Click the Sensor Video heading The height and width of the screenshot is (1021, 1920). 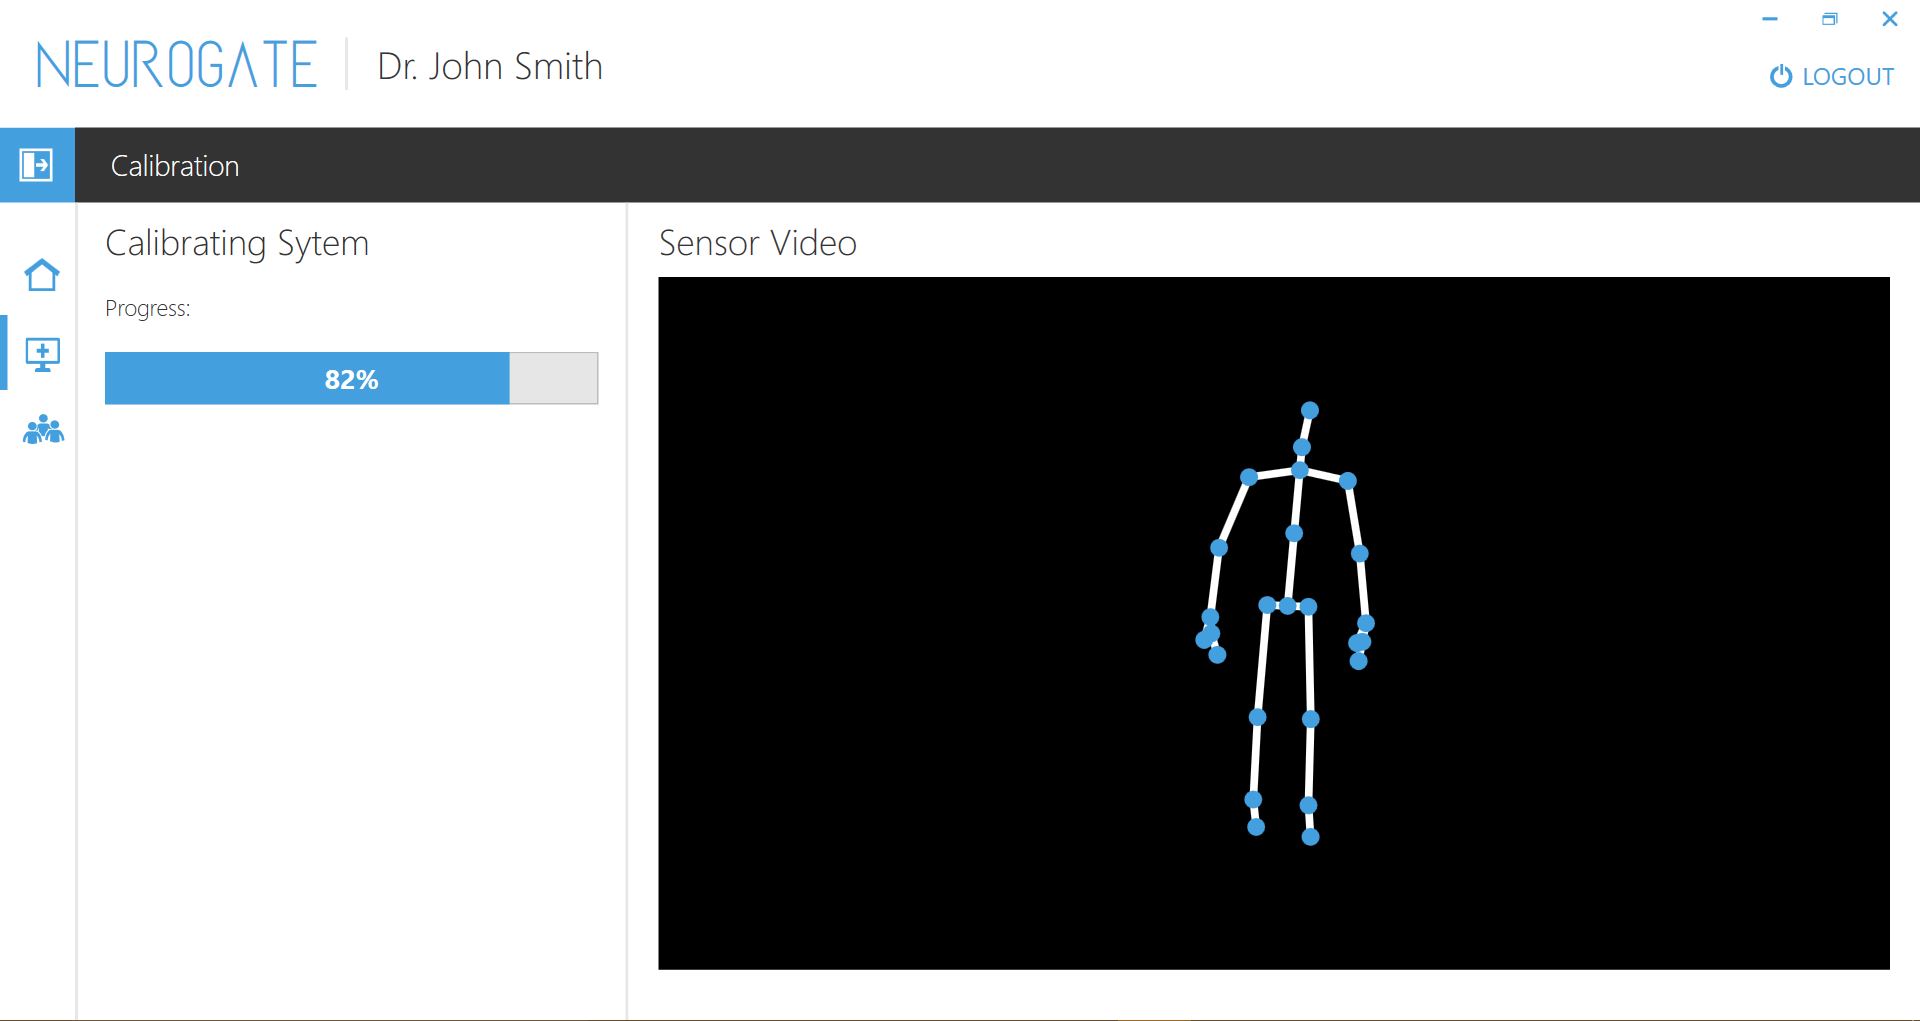tap(757, 243)
